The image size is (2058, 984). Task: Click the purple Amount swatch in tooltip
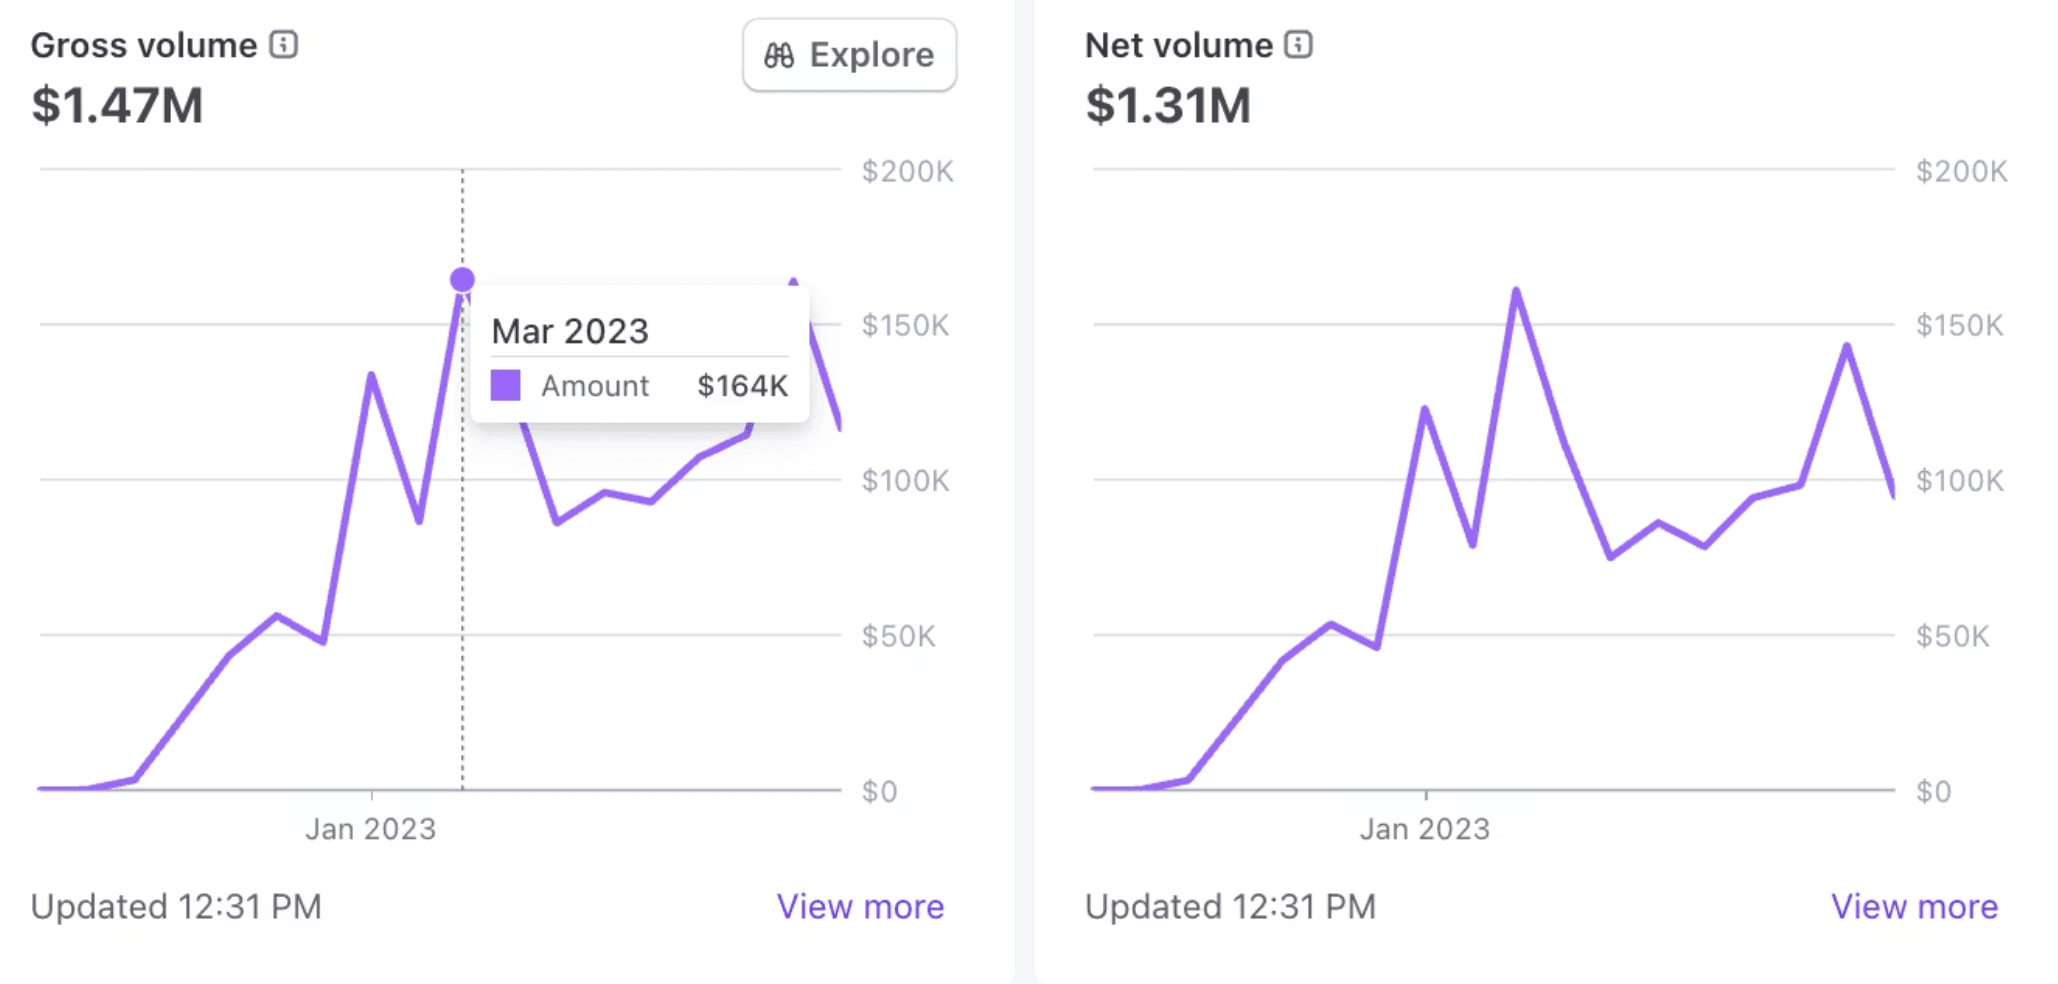(506, 385)
